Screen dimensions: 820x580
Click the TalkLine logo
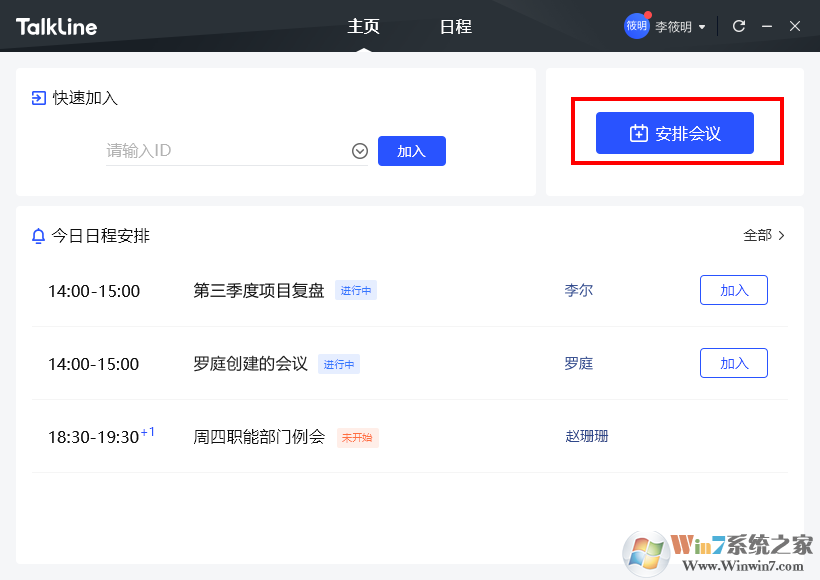click(x=56, y=27)
